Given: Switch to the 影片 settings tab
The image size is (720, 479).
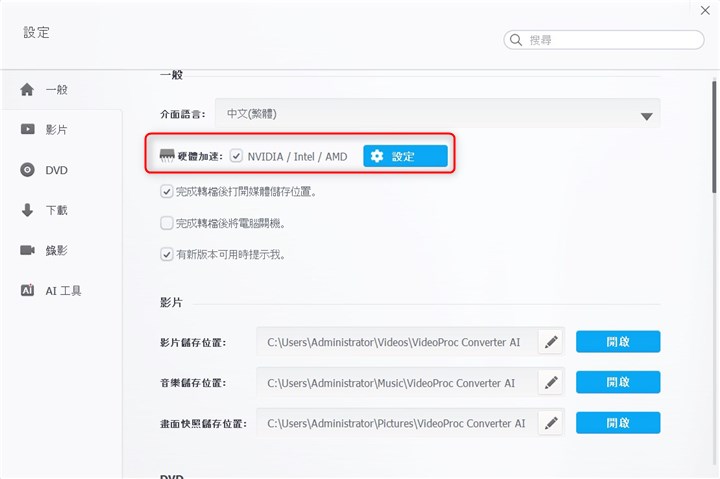Looking at the screenshot, I should (x=62, y=130).
